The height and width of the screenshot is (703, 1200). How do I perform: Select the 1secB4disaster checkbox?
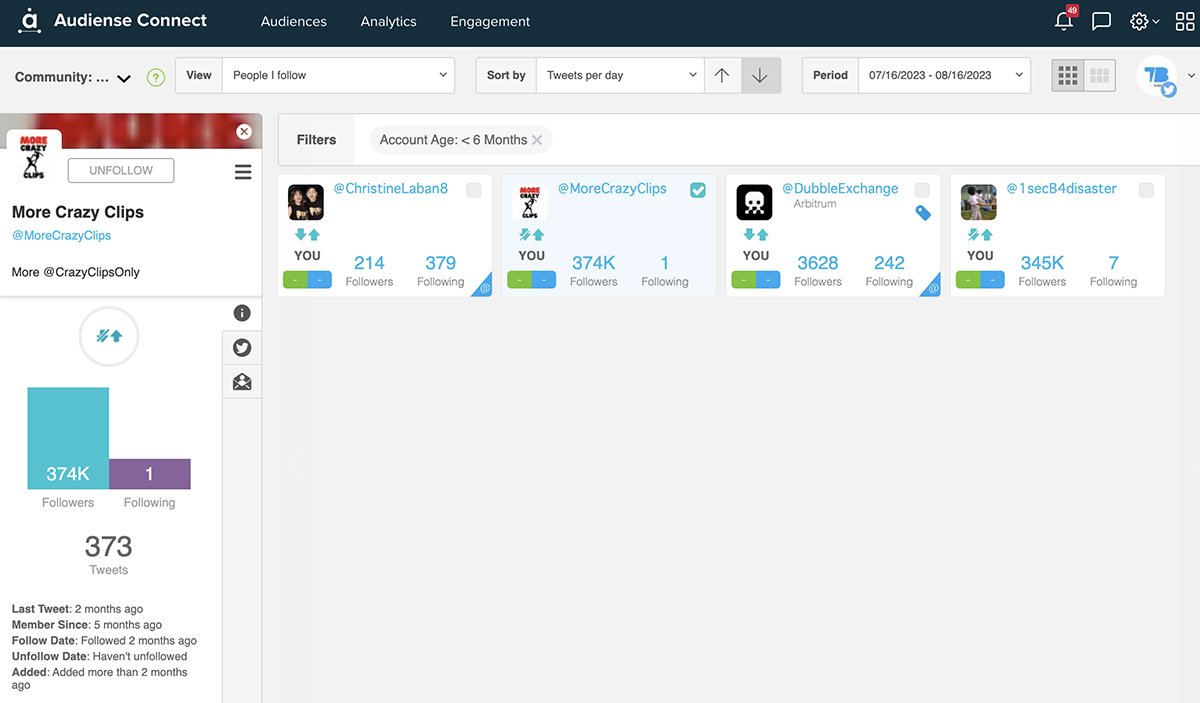[x=1146, y=190]
